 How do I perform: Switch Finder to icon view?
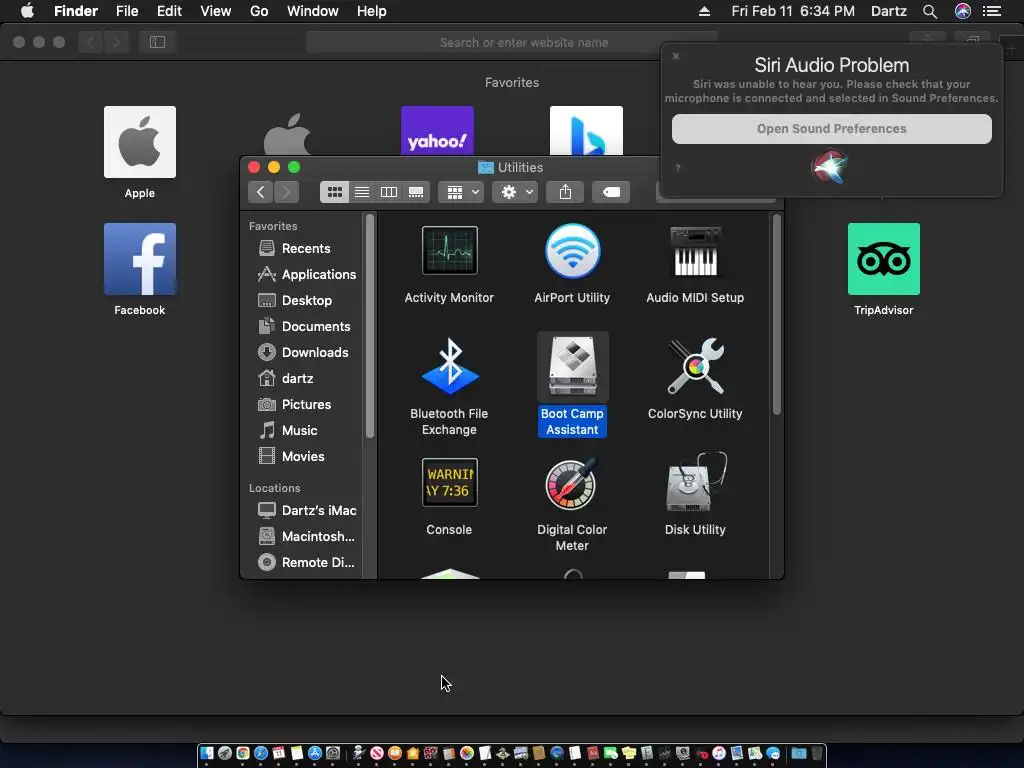click(x=334, y=192)
